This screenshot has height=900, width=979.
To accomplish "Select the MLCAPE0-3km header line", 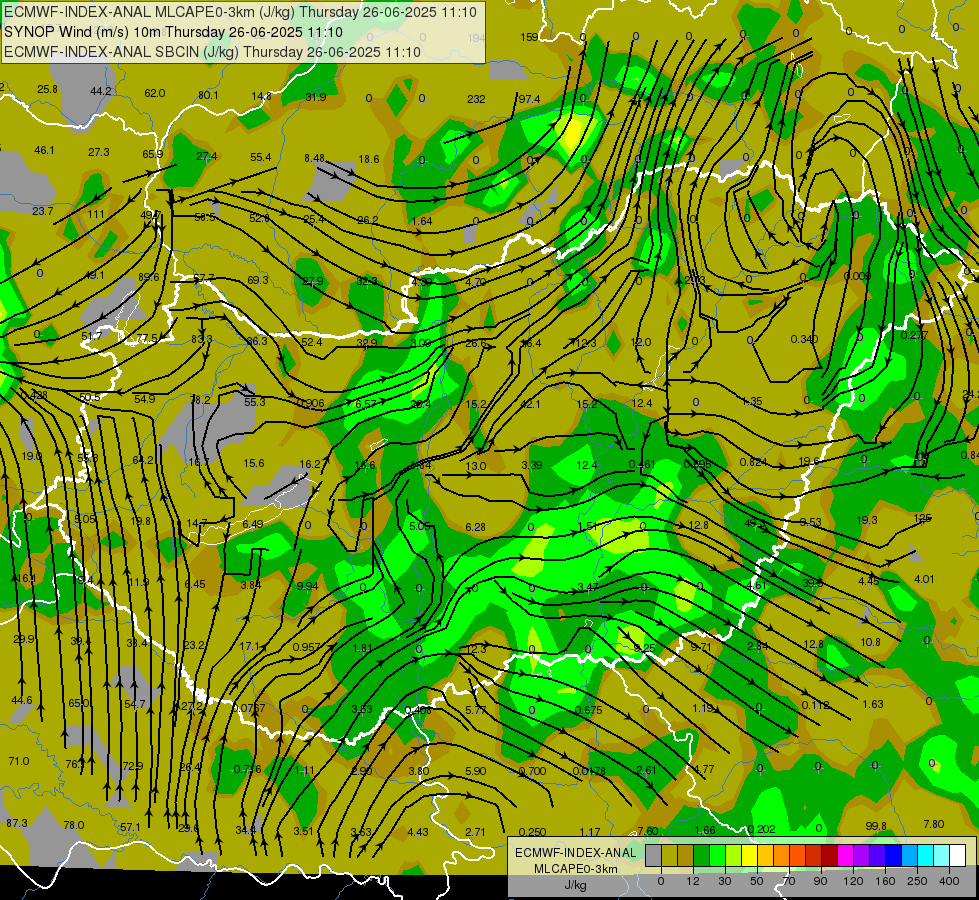I will point(240,12).
